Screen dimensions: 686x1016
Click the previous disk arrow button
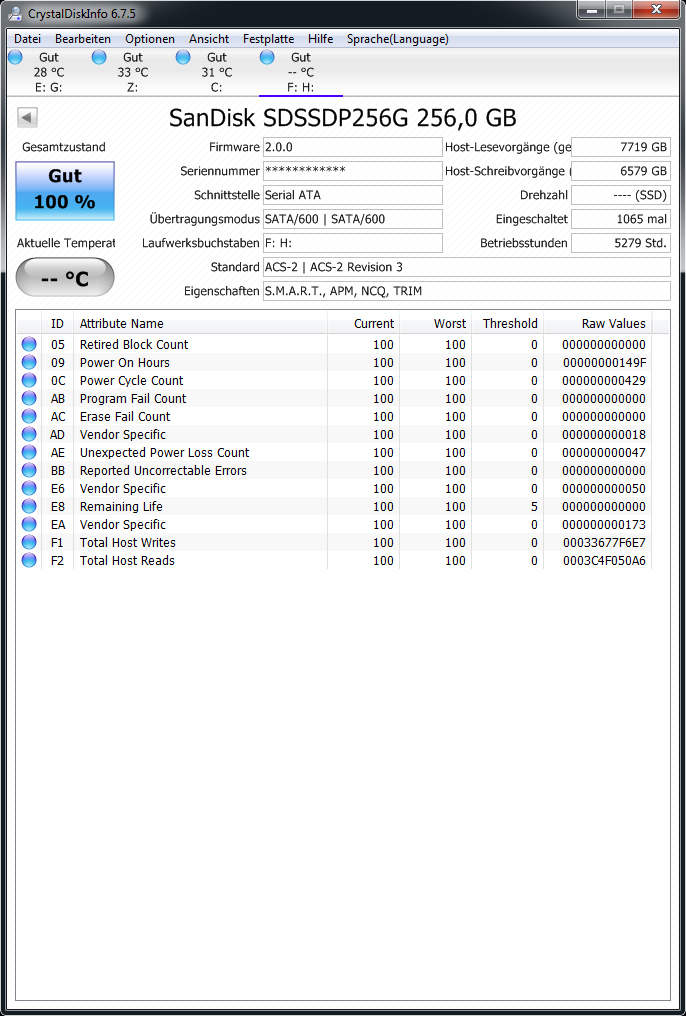pos(27,117)
